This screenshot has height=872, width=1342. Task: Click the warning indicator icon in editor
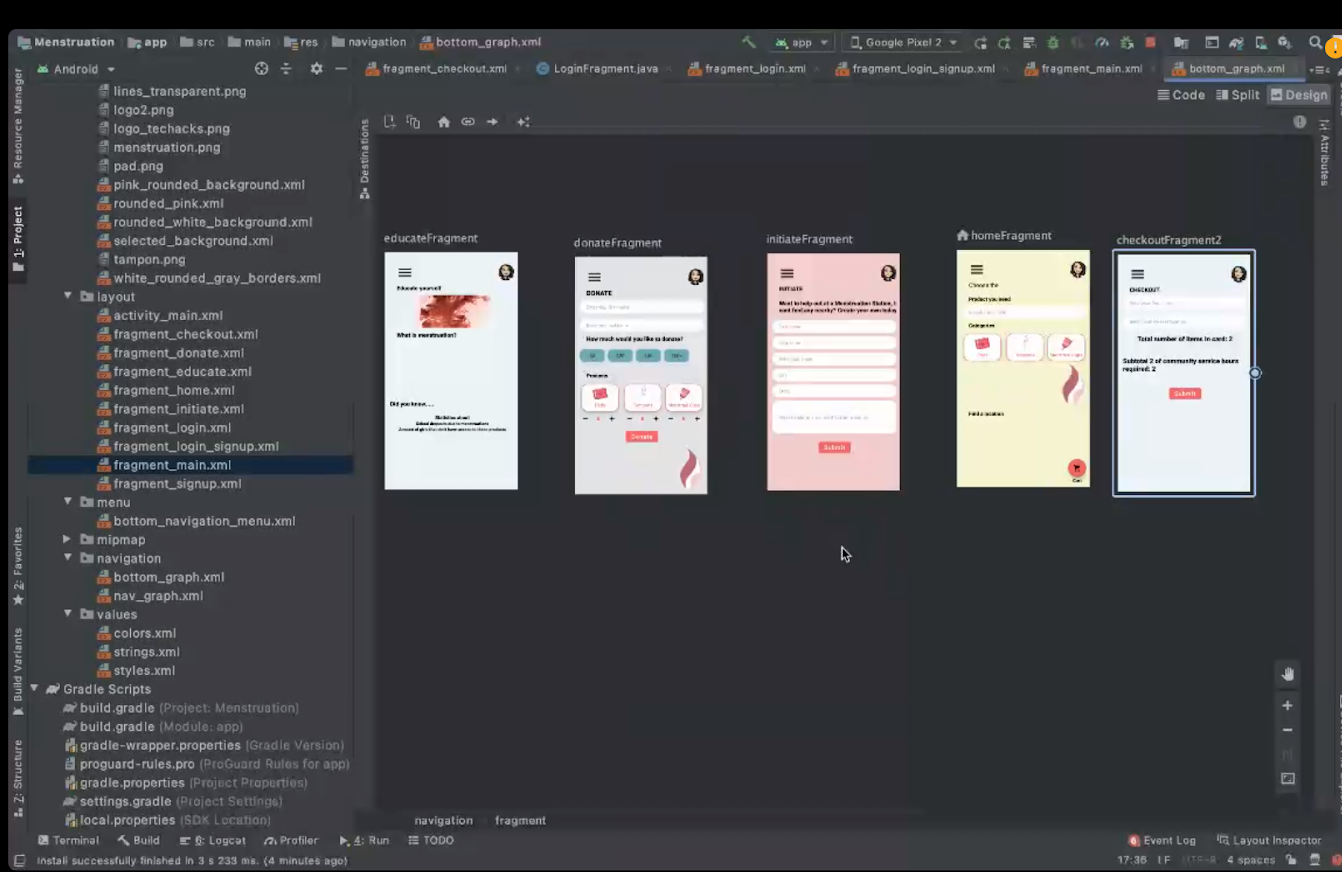1300,122
